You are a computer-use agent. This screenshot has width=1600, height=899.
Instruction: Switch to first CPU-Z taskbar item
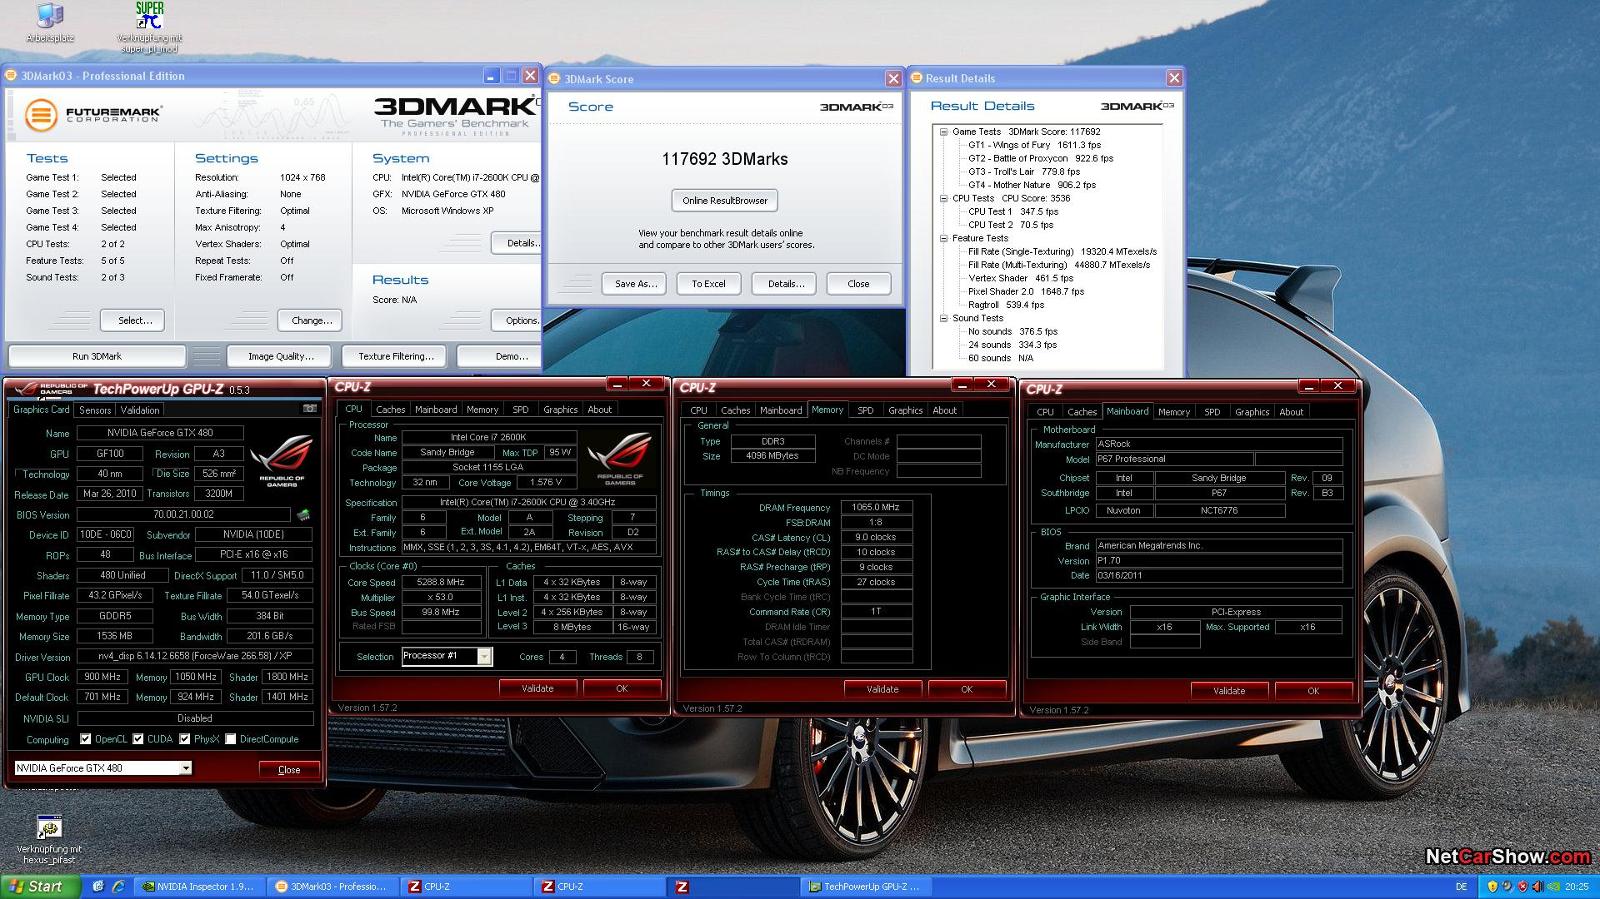[x=467, y=886]
